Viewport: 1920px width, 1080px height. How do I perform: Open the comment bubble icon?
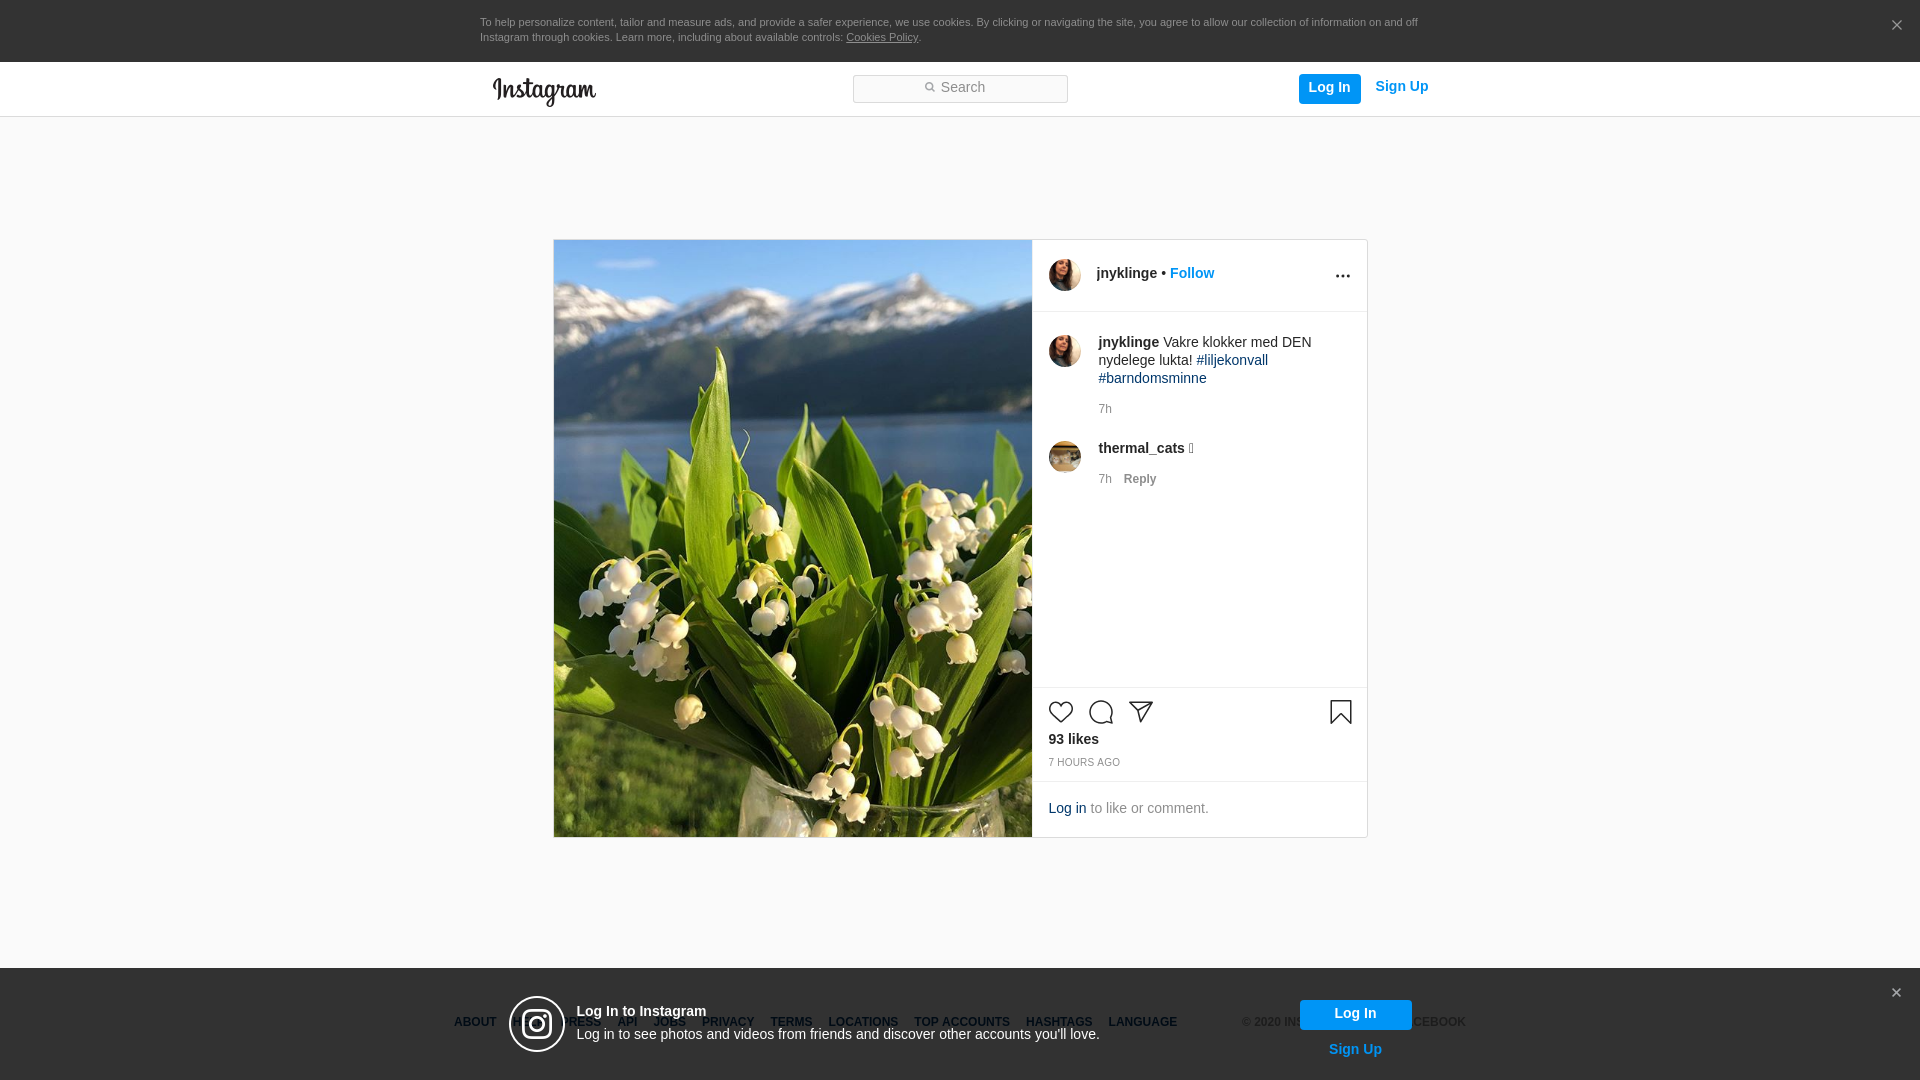pos(1101,712)
